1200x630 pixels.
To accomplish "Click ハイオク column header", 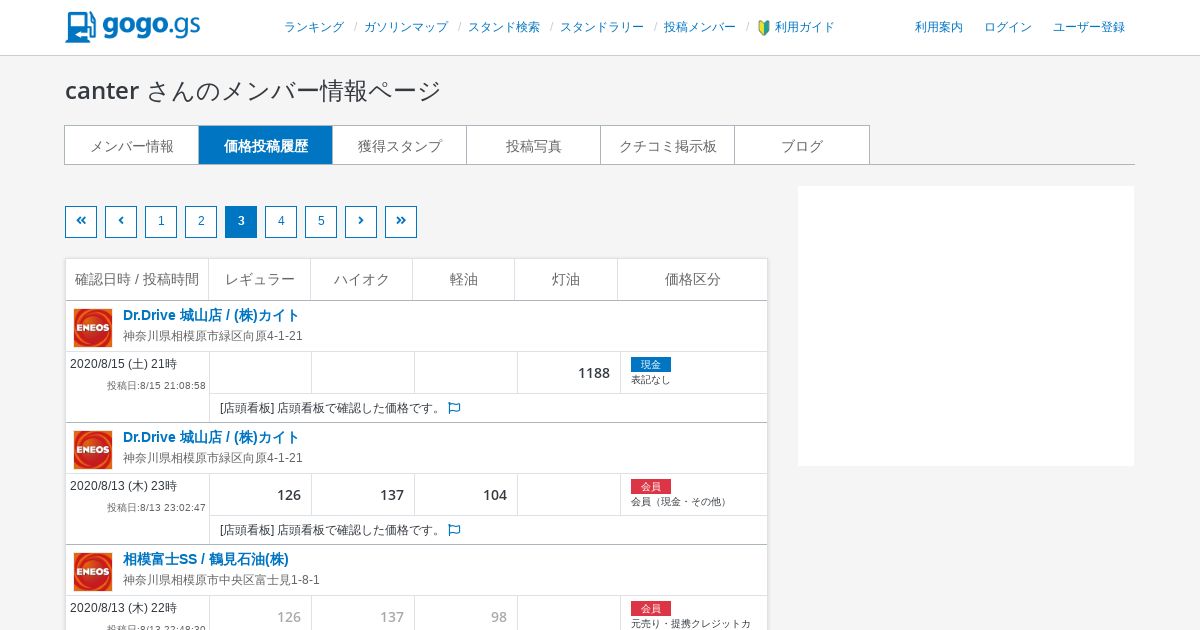I will click(x=362, y=280).
